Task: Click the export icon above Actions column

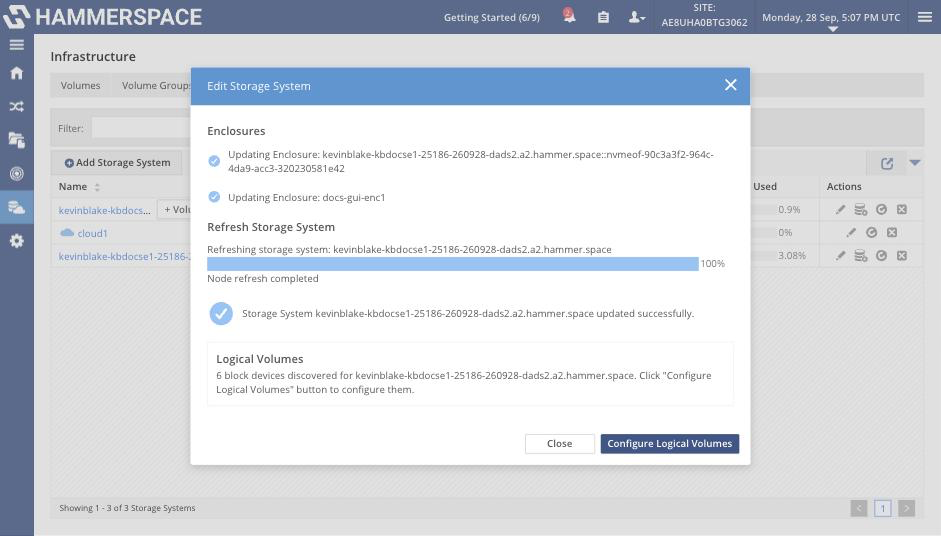Action: [887, 163]
